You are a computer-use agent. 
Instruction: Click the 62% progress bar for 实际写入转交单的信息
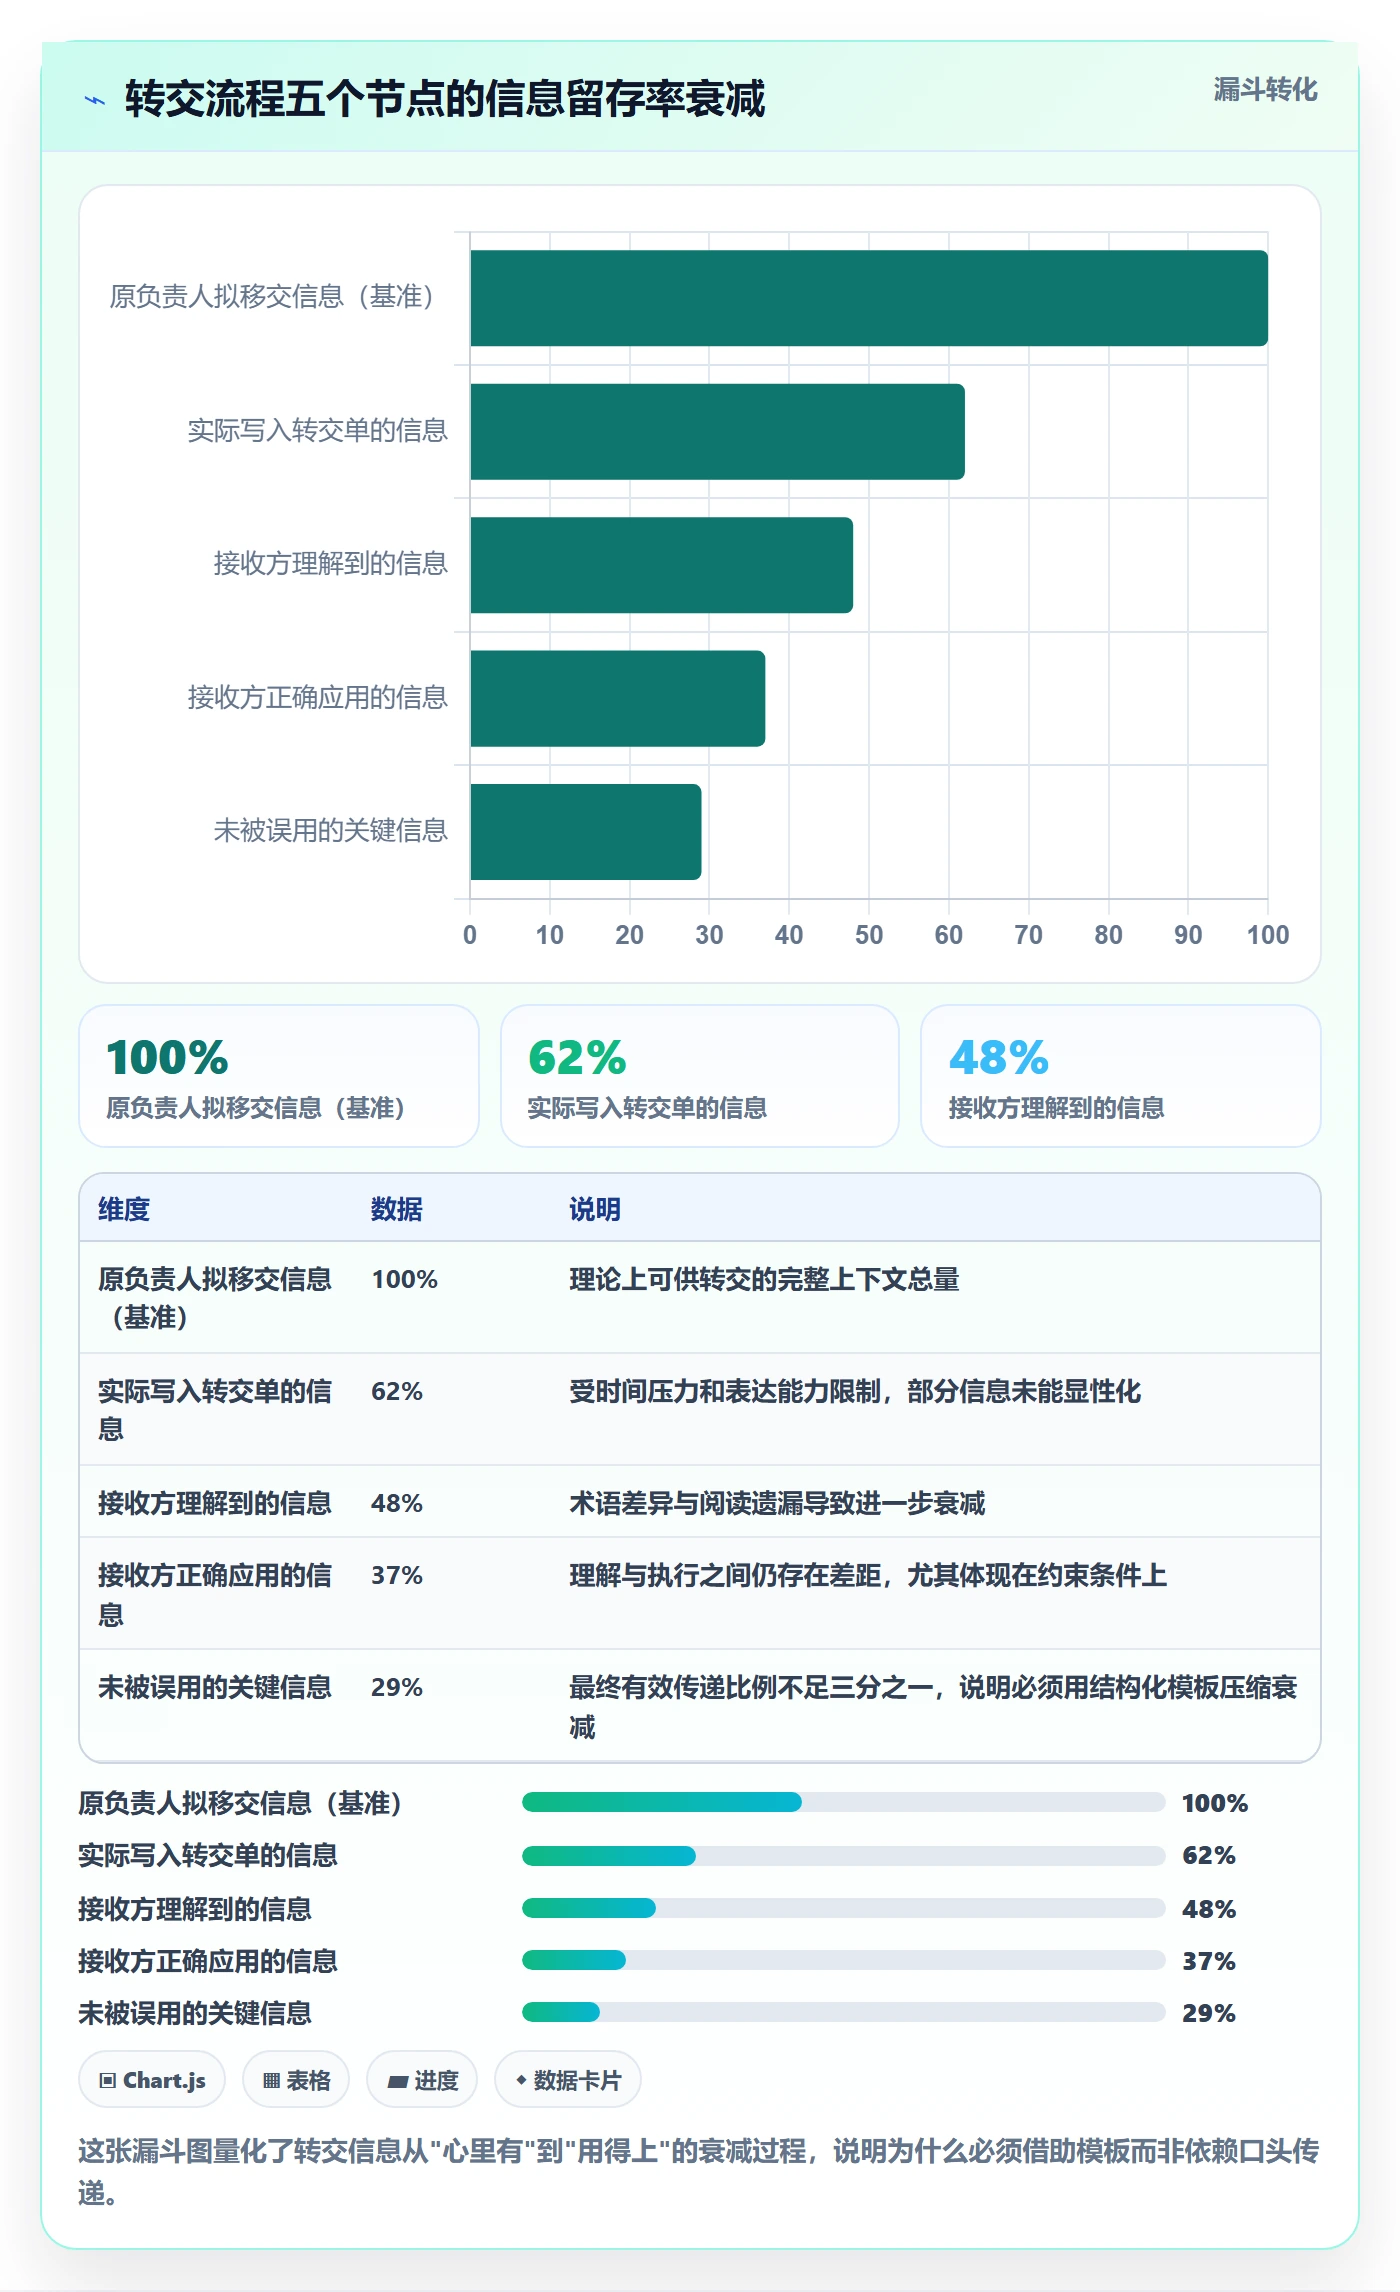click(x=844, y=1856)
